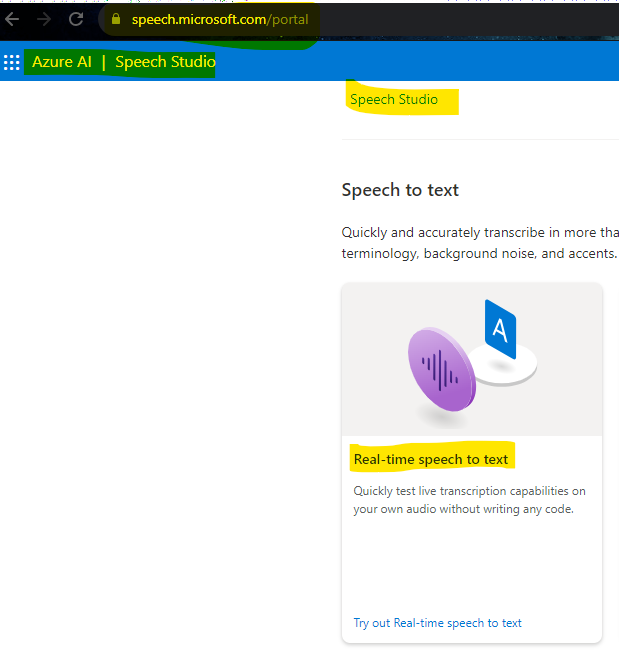Open the Try out Real-time speech to text link
Image resolution: width=619 pixels, height=654 pixels.
(438, 623)
